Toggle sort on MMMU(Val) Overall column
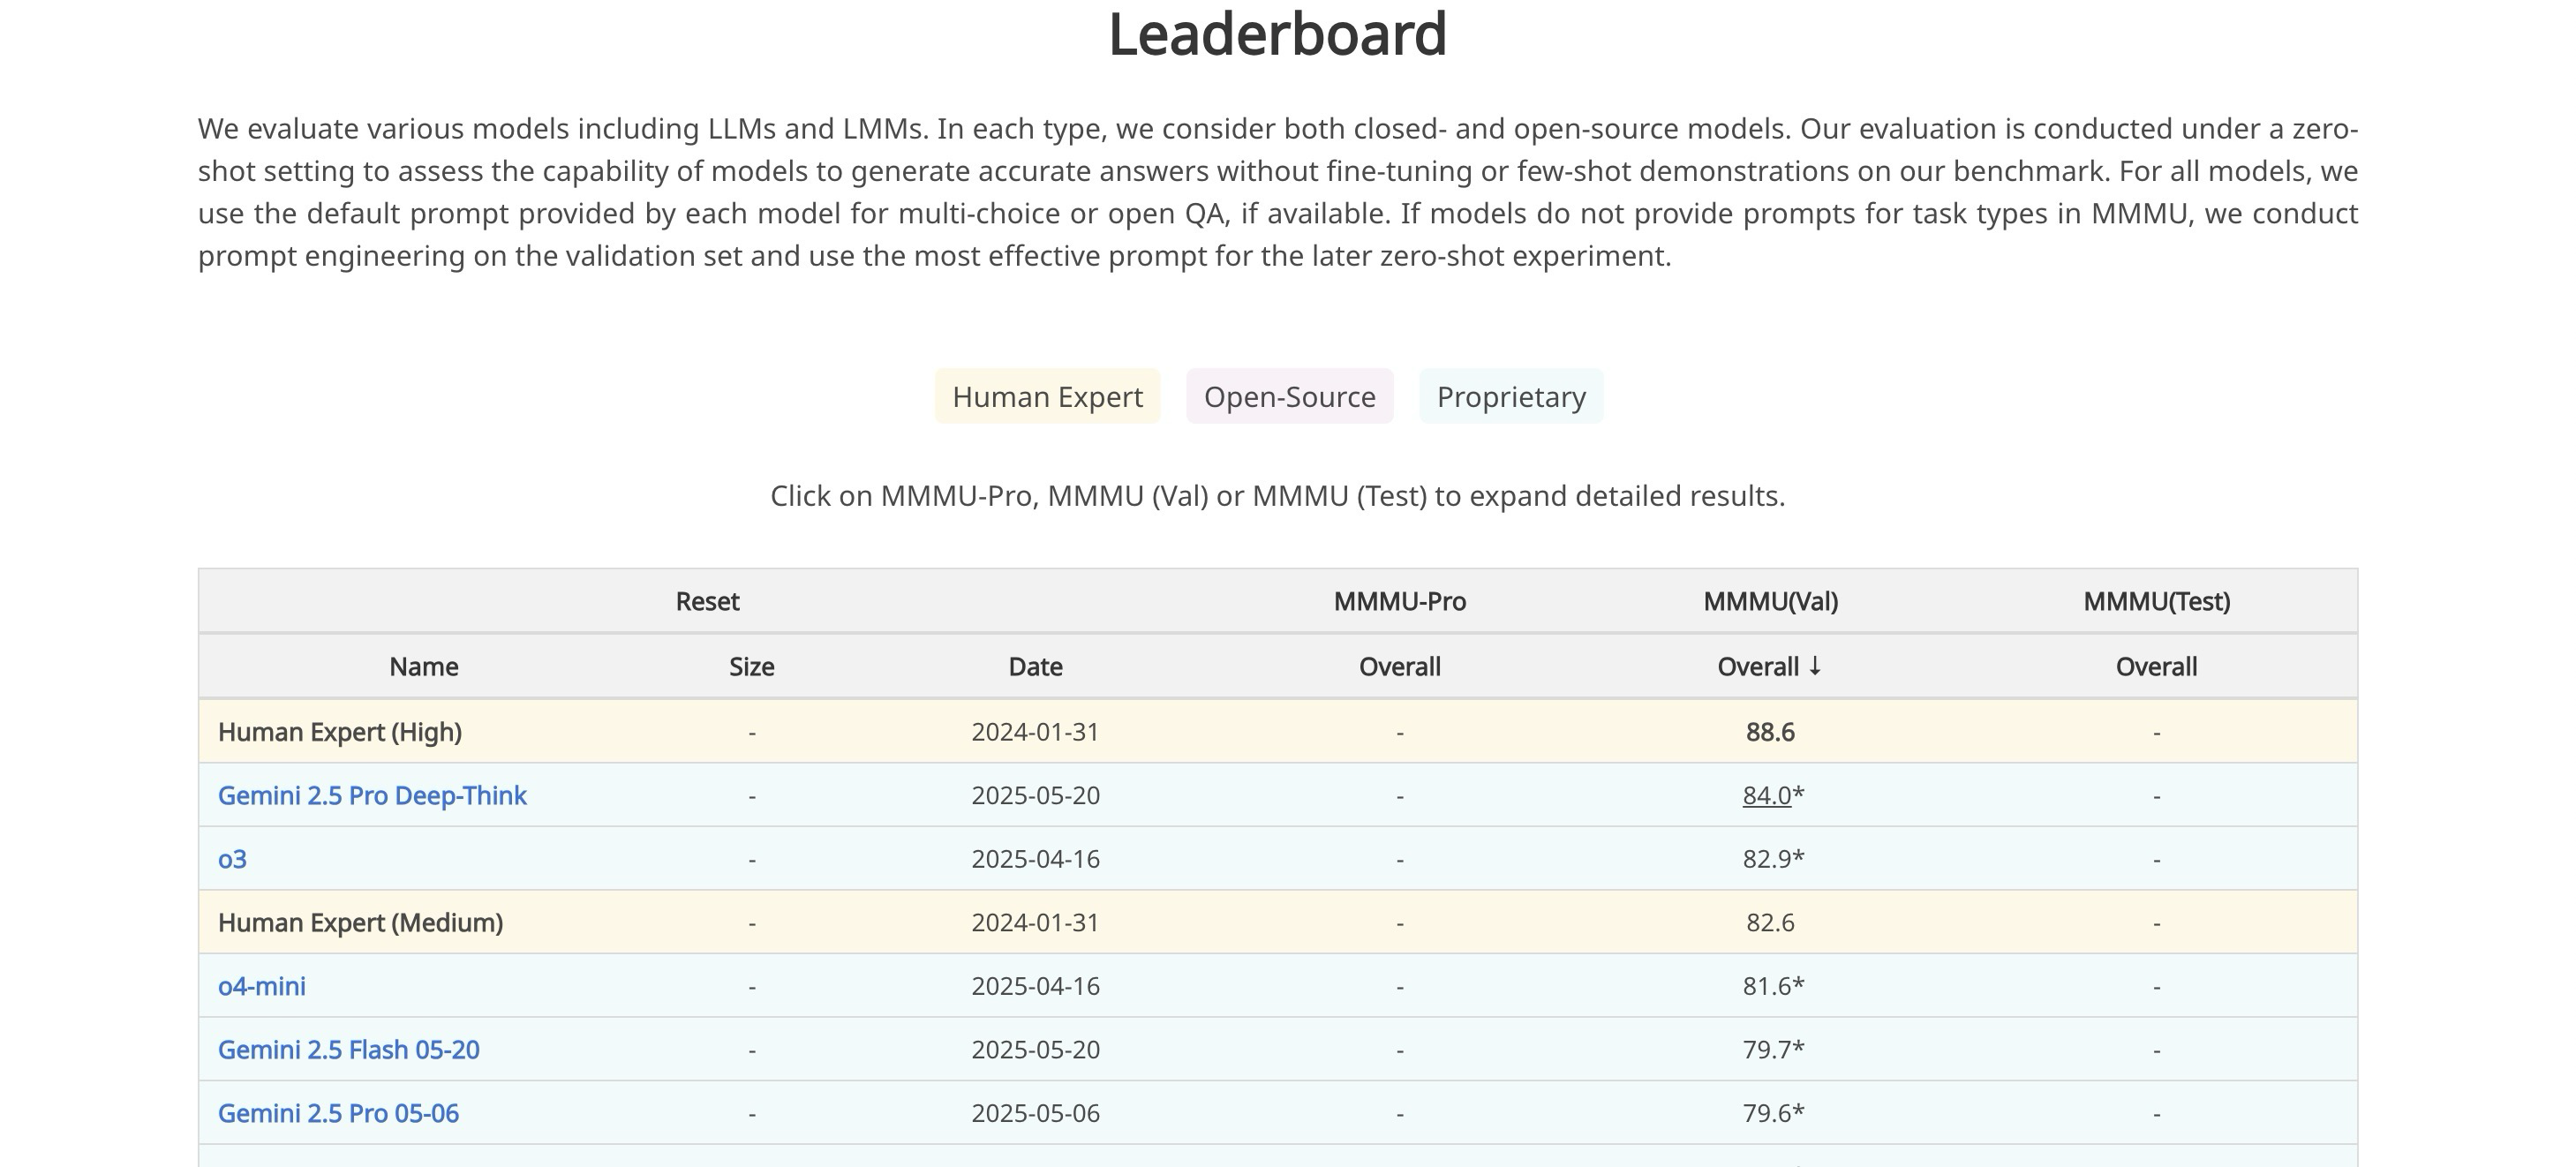 1769,667
